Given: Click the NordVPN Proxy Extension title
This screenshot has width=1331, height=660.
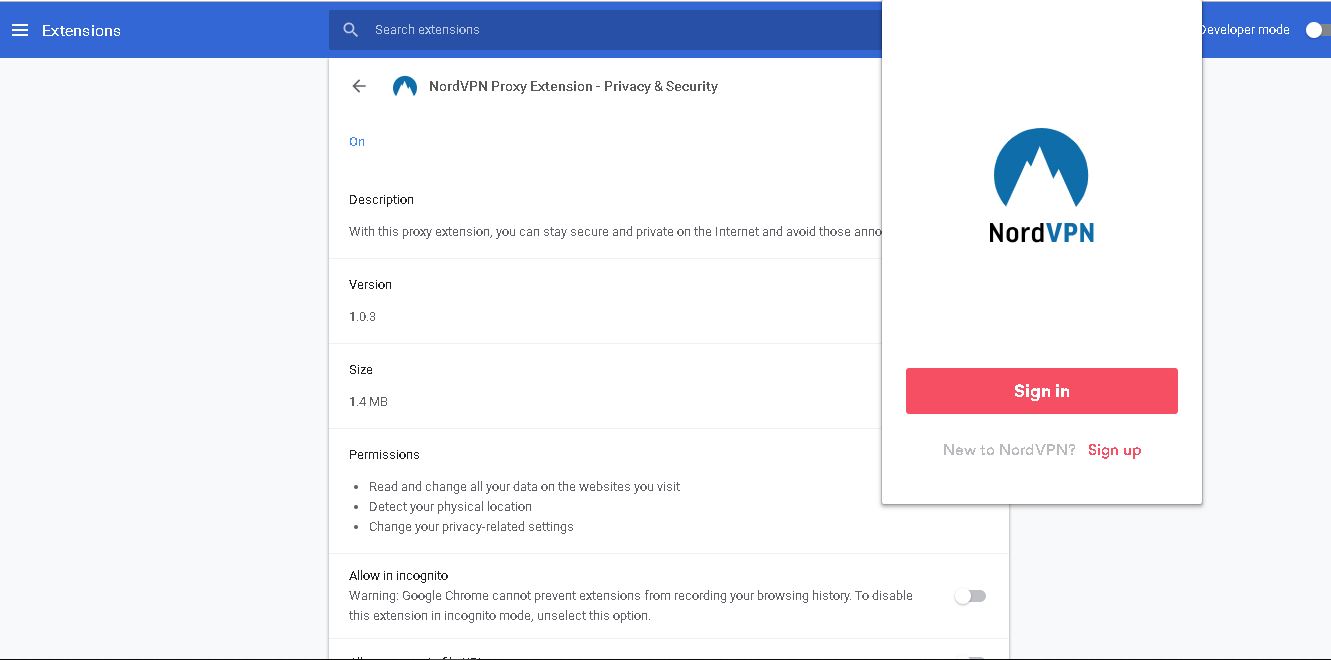Looking at the screenshot, I should 573,87.
